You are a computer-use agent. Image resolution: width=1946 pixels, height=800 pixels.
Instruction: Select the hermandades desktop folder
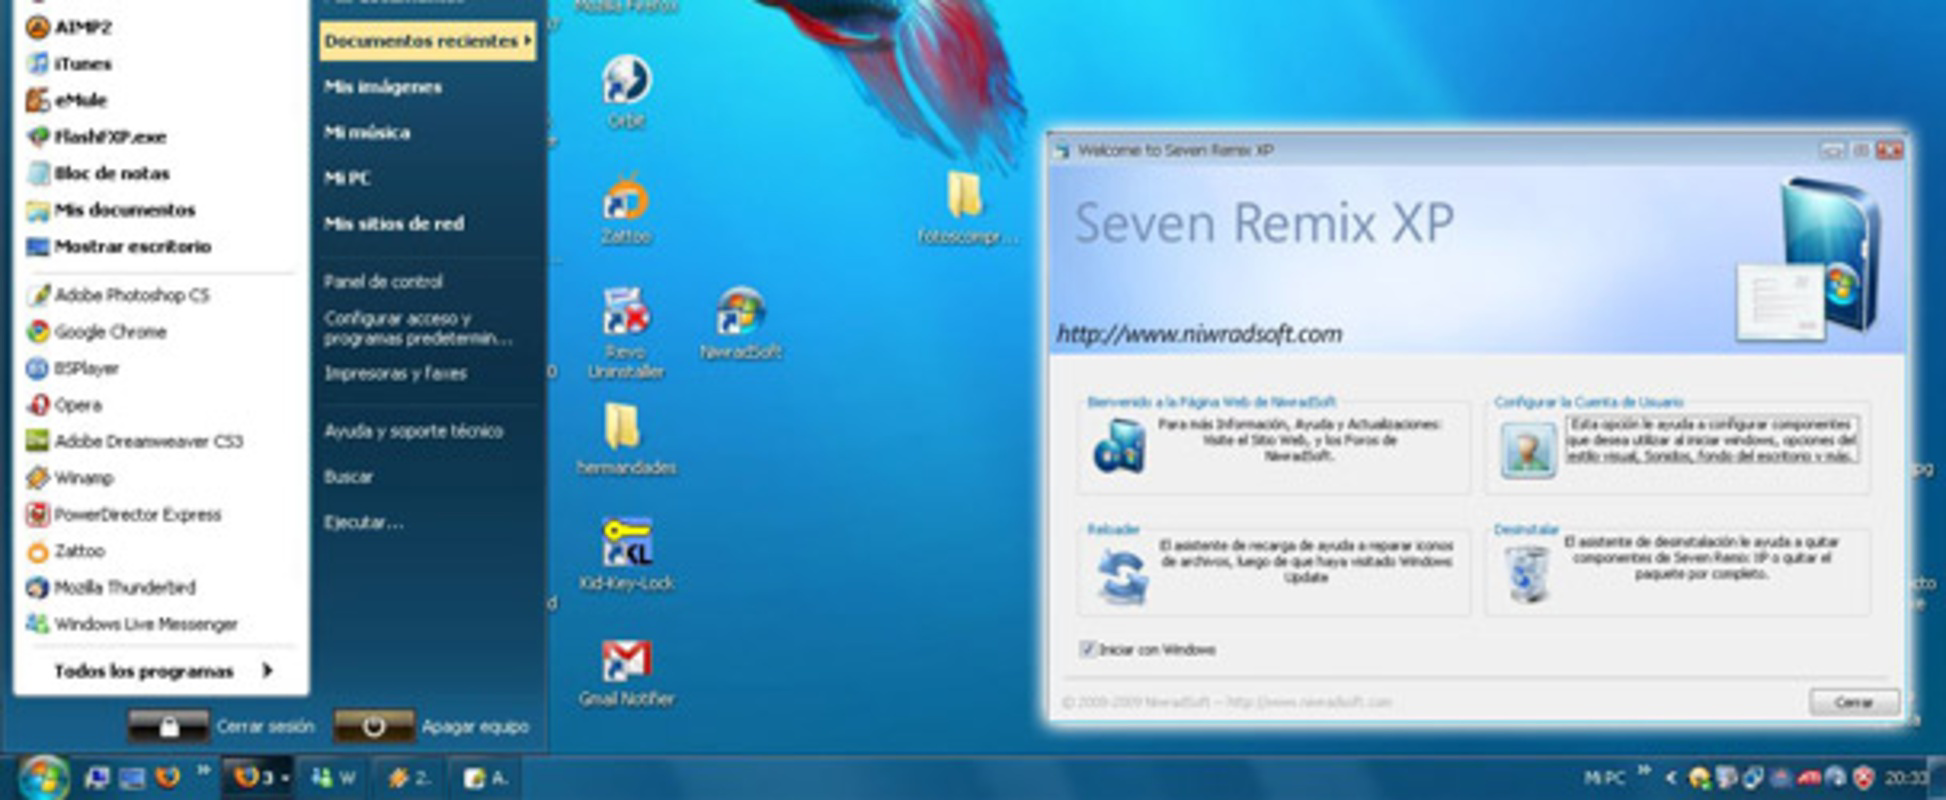(626, 438)
